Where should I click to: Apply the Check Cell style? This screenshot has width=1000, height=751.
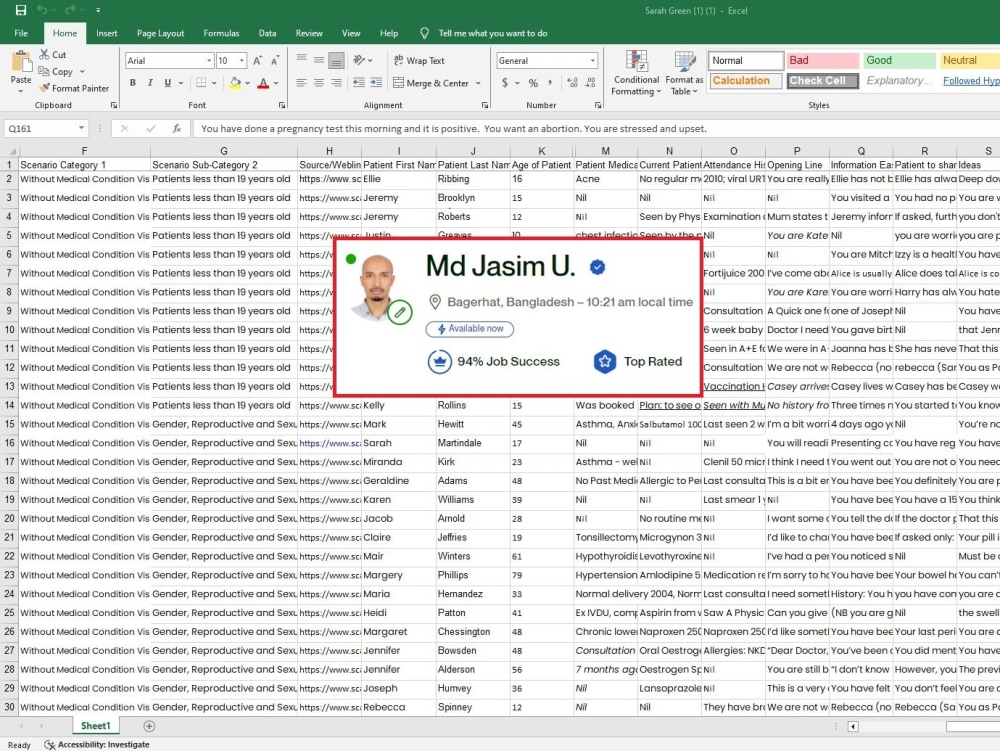(x=822, y=80)
